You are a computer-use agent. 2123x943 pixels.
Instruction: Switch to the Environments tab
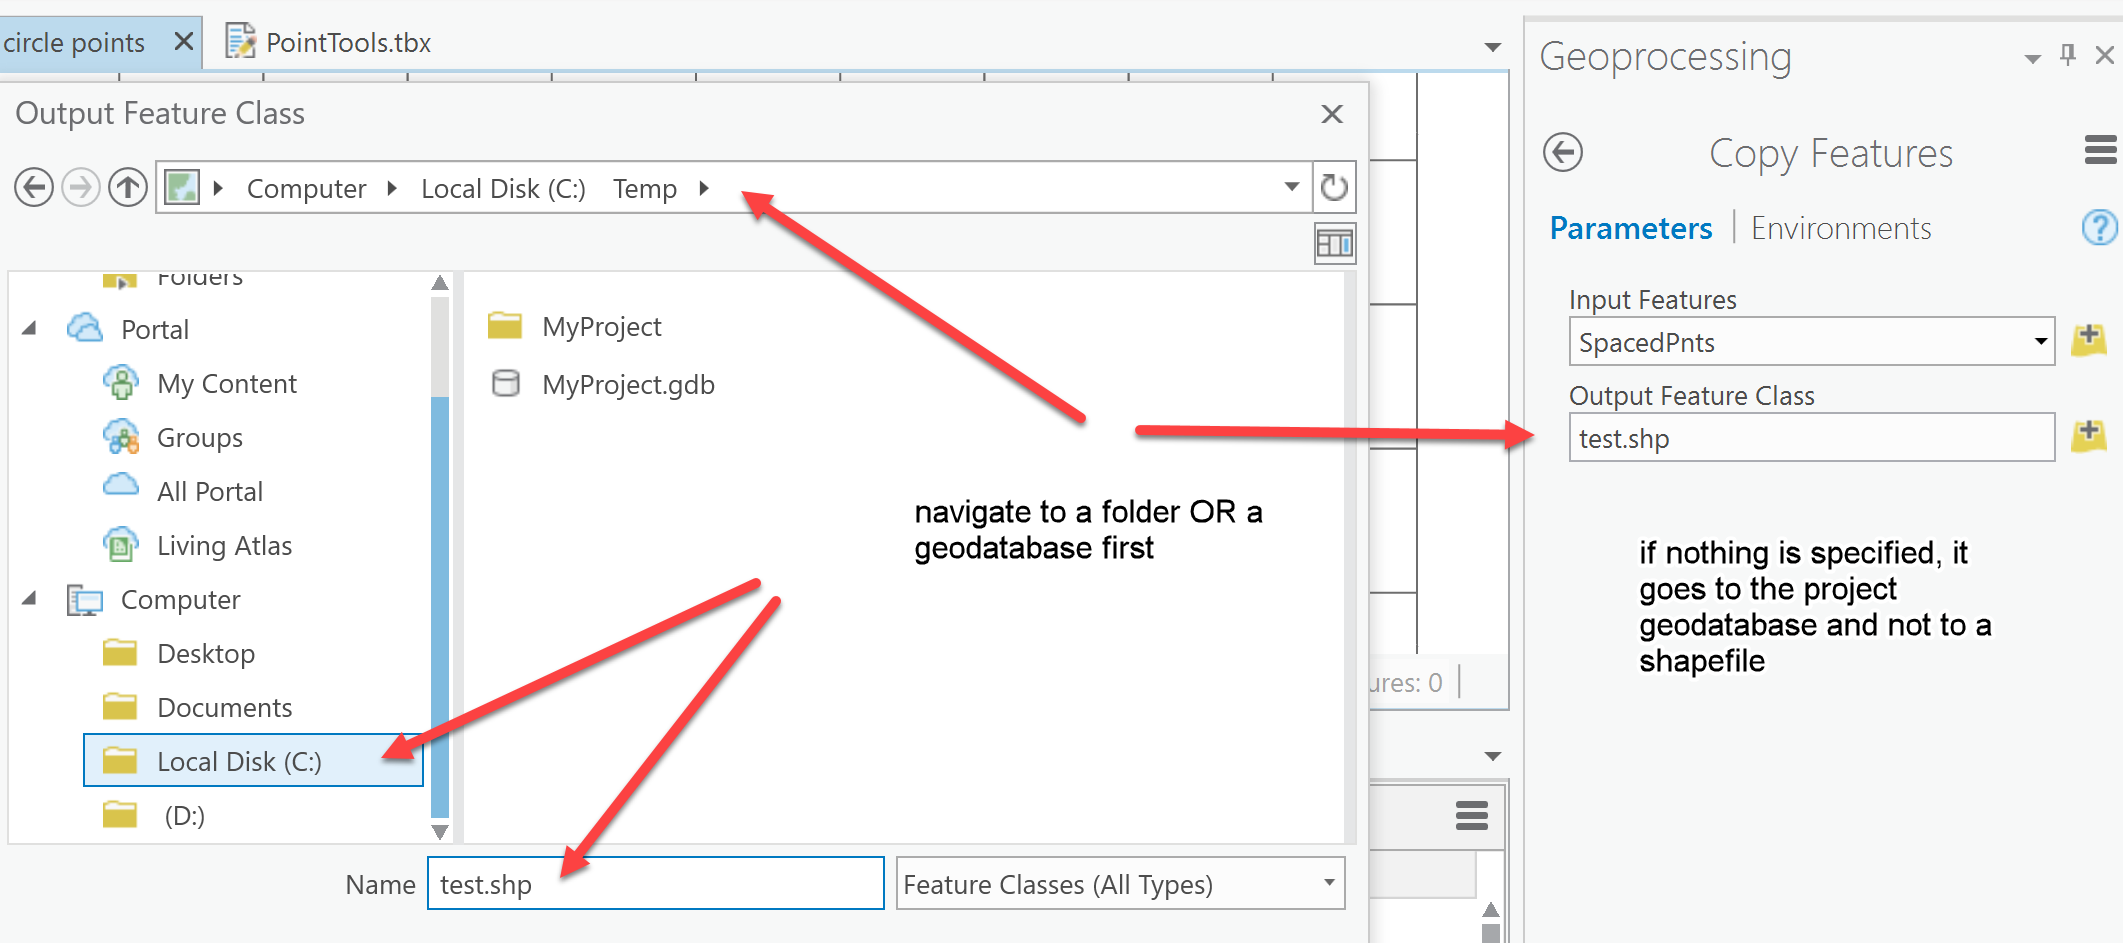point(1841,229)
